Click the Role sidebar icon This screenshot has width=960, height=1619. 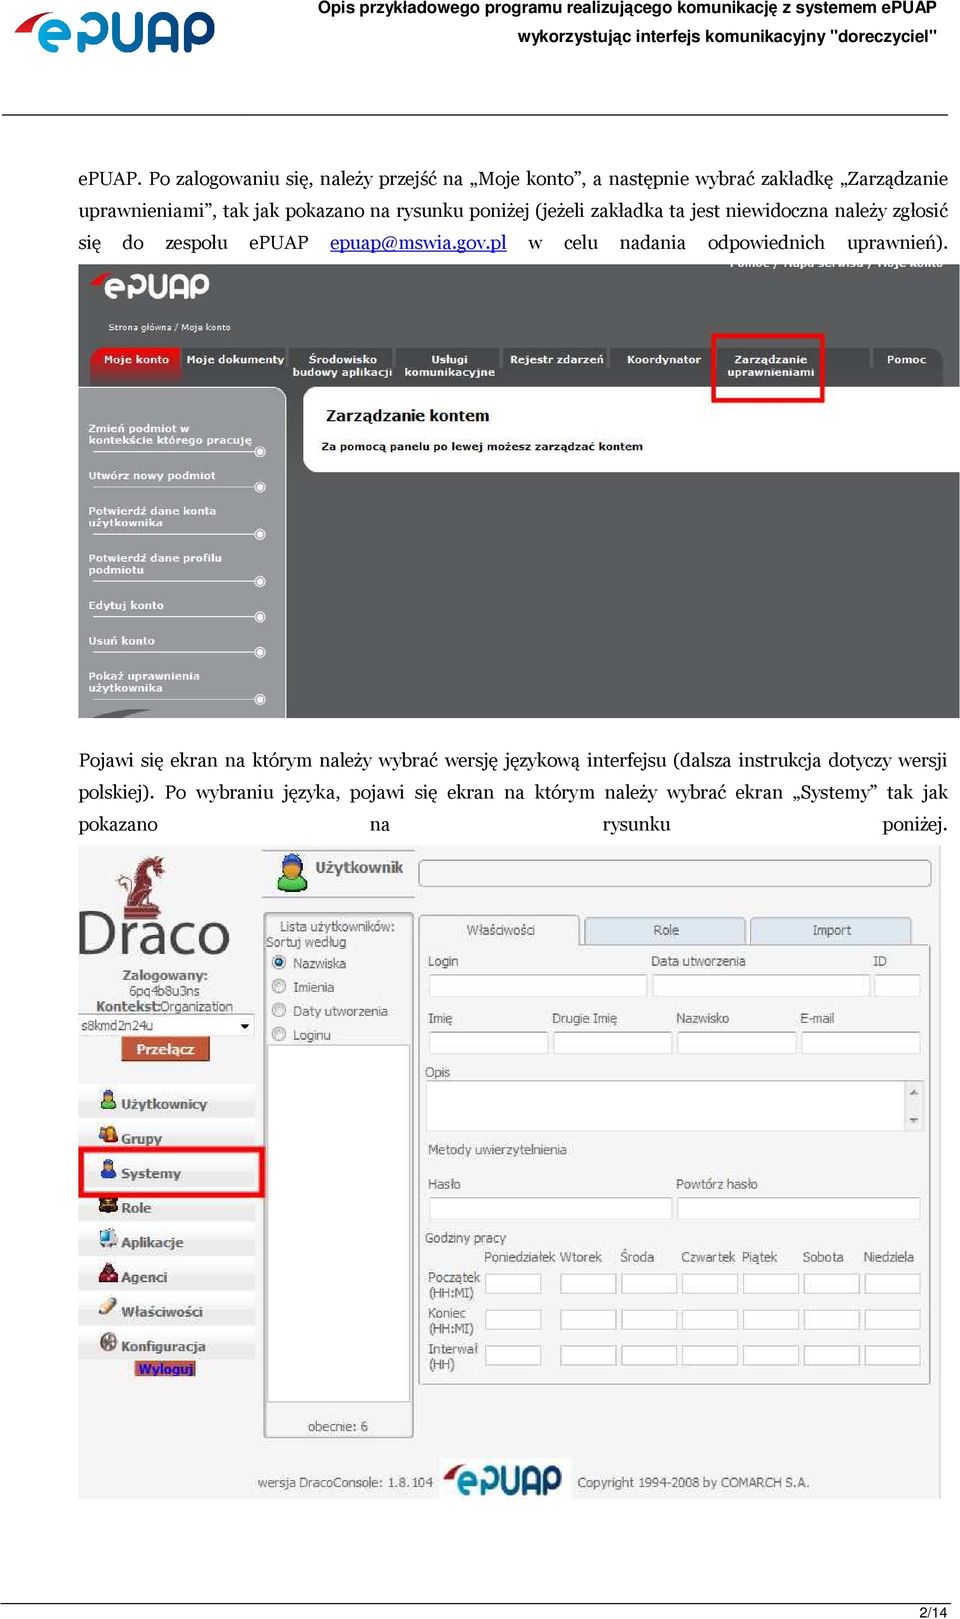point(108,1204)
